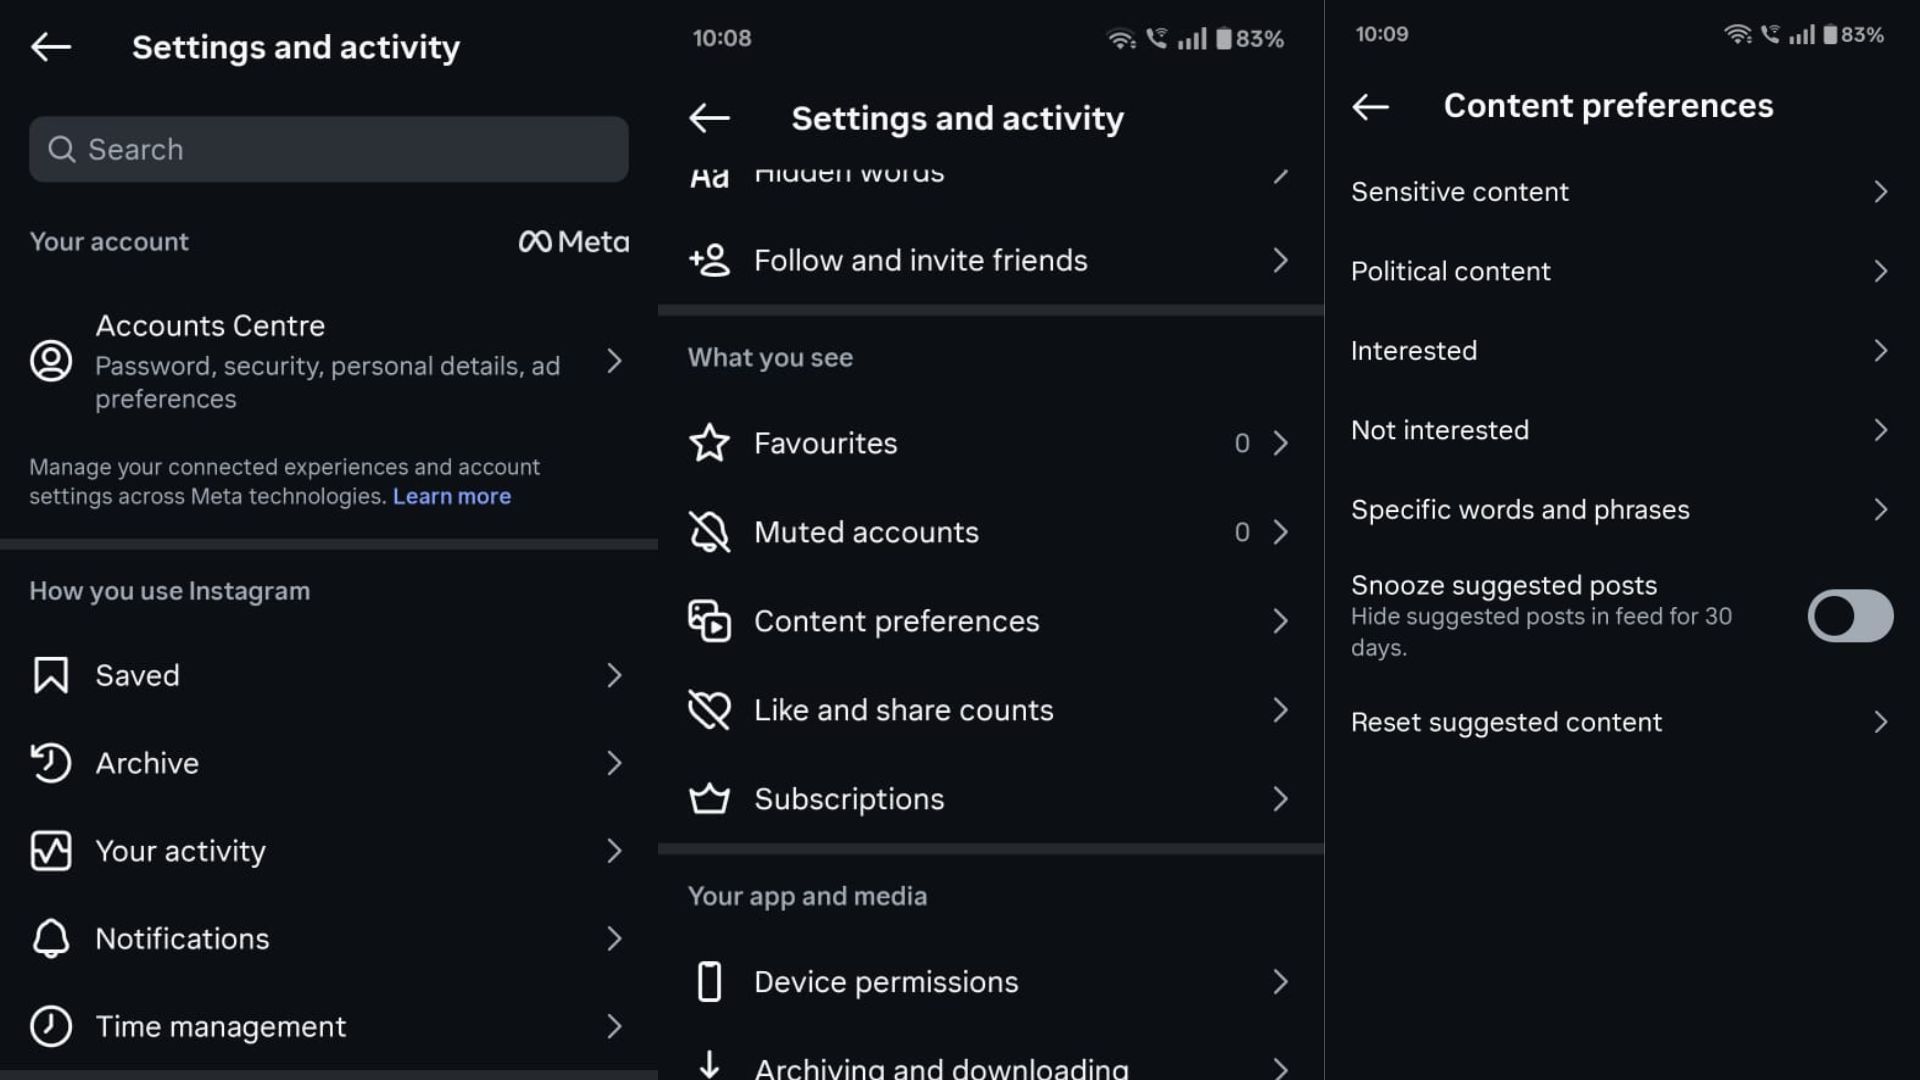Open the Time management menu item

(x=220, y=1026)
